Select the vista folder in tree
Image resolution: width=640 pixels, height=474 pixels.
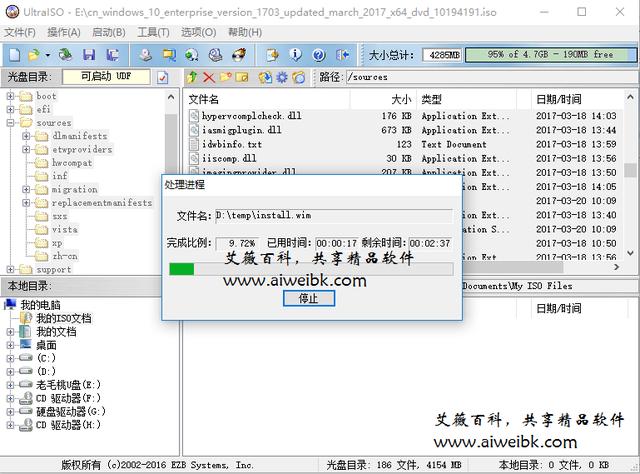click(64, 229)
